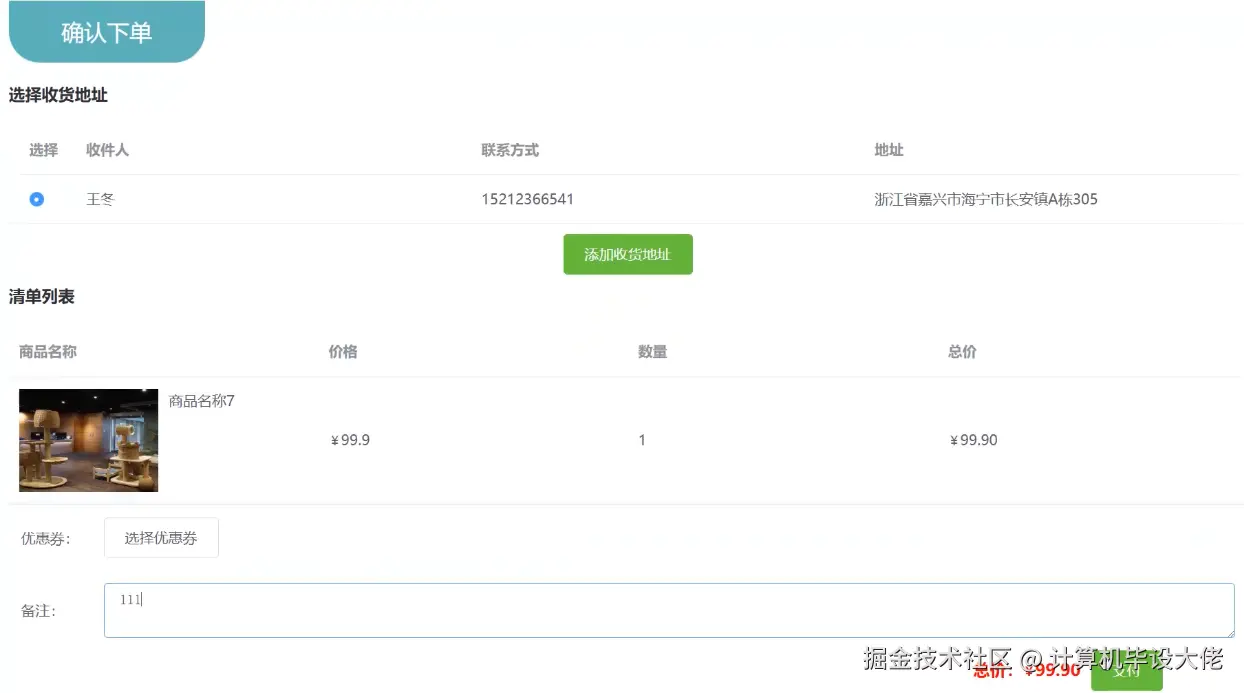This screenshot has height=693, width=1244.
Task: Click the 地址 column header
Action: 888,150
